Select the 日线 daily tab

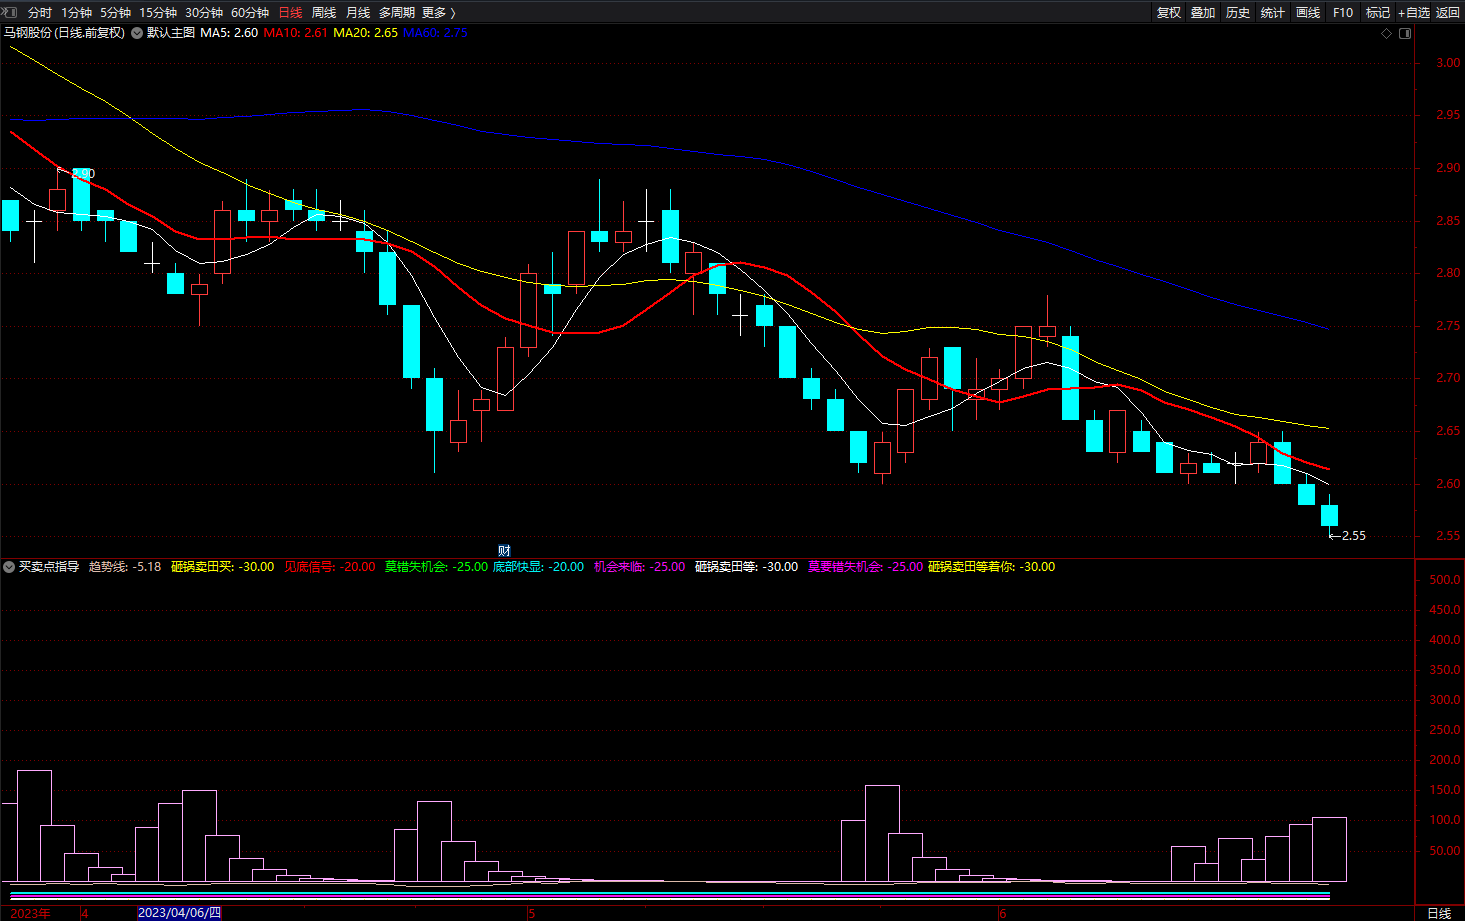coord(290,12)
